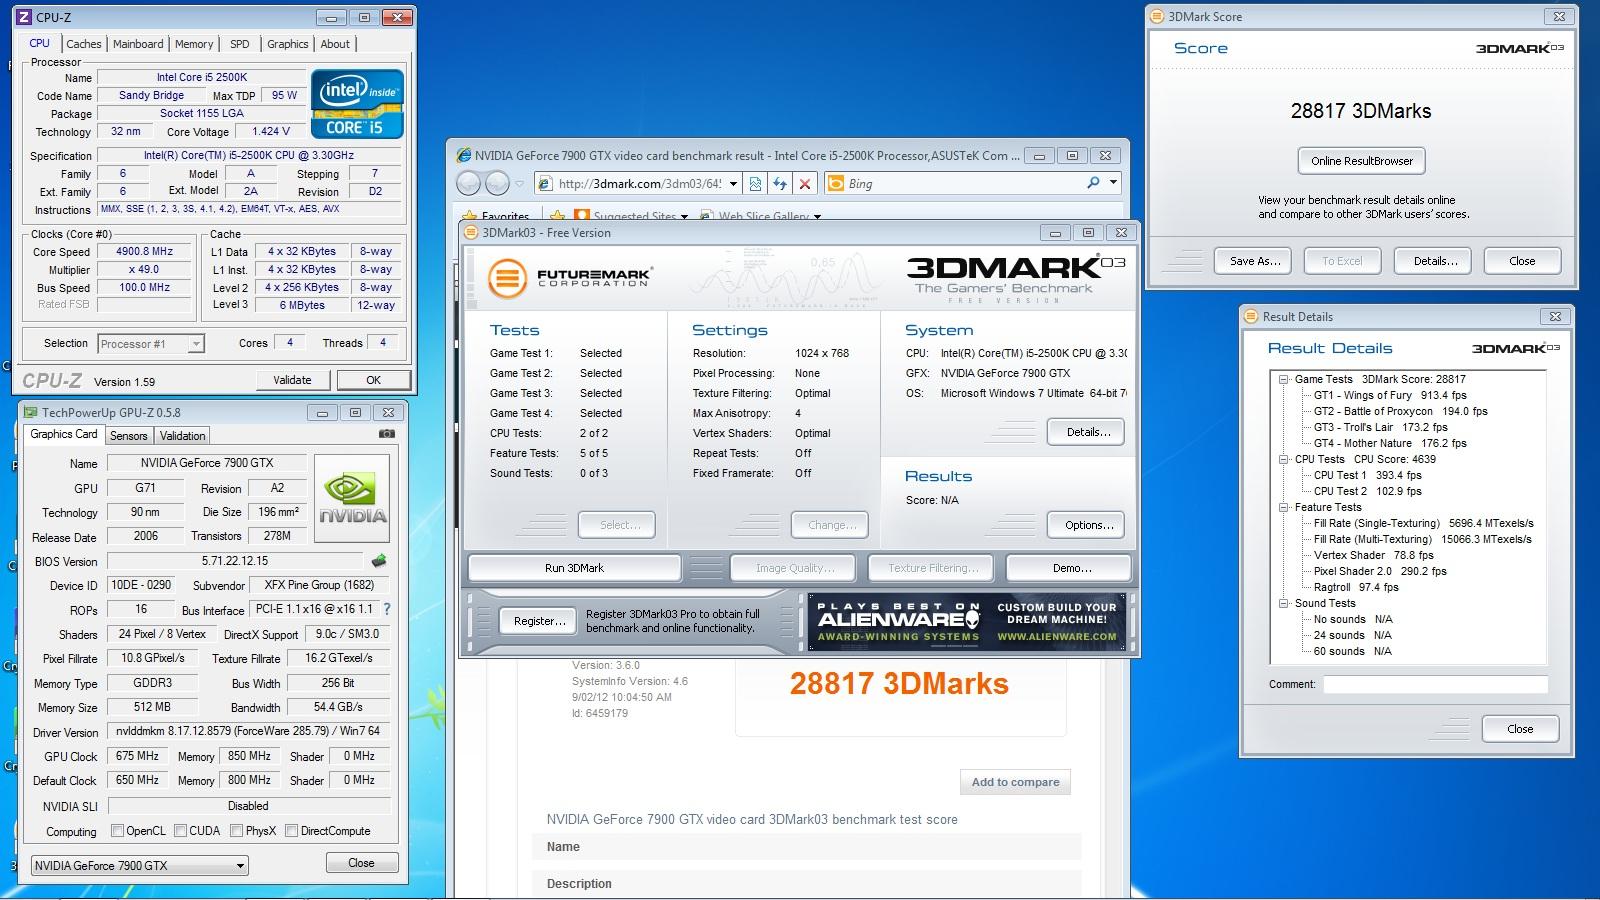This screenshot has height=900, width=1600.
Task: Switch to the Caches tab in CPU-Z
Action: pos(84,44)
